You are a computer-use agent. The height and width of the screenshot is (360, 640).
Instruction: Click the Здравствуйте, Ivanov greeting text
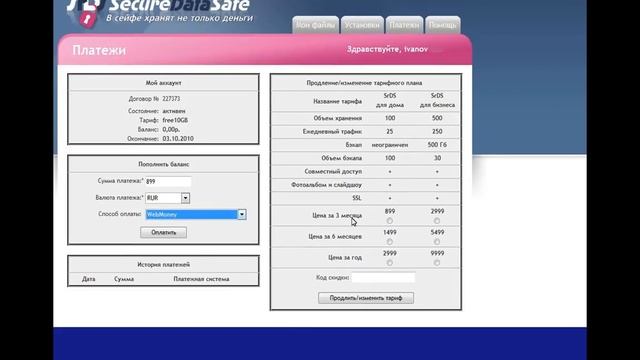[387, 49]
